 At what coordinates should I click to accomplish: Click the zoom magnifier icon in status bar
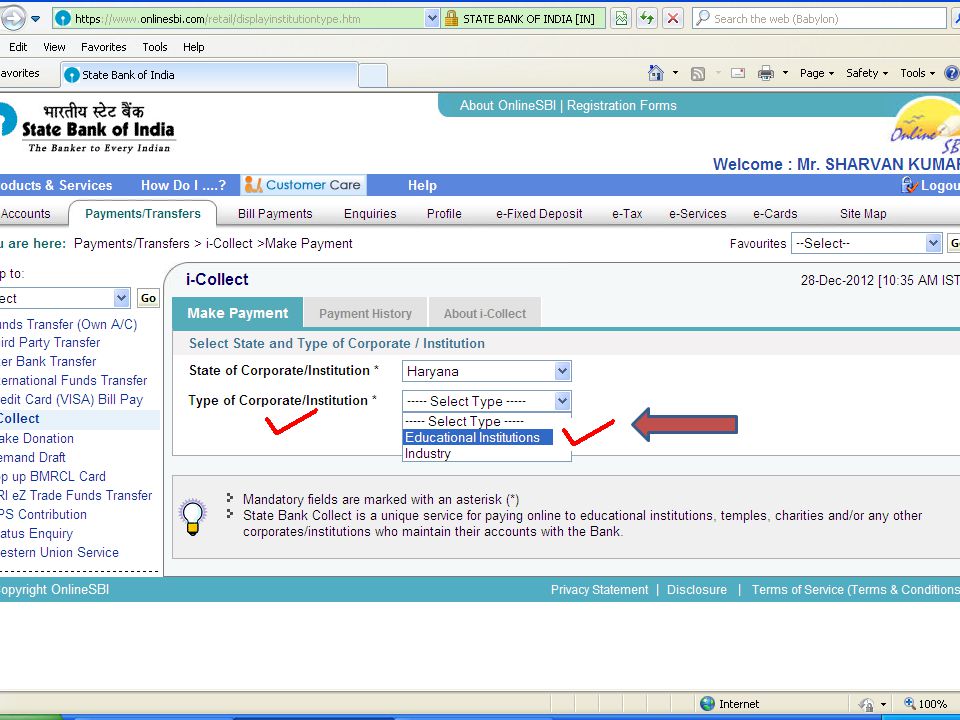pyautogui.click(x=910, y=703)
